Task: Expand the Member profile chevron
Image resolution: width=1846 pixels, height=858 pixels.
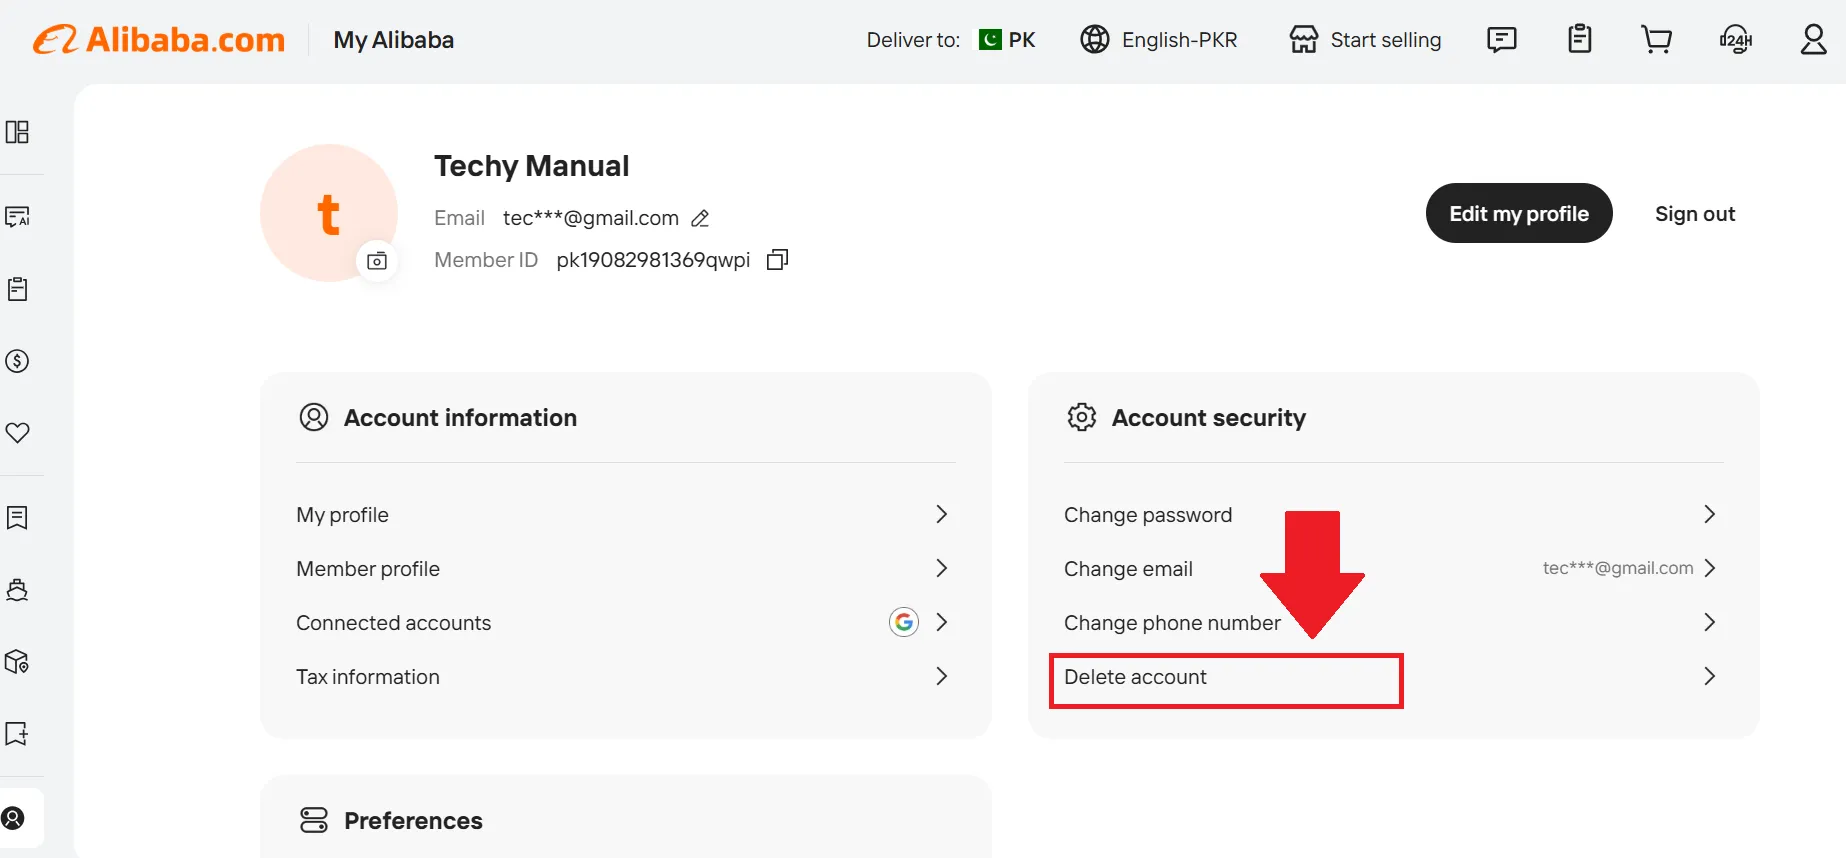Action: 941,568
